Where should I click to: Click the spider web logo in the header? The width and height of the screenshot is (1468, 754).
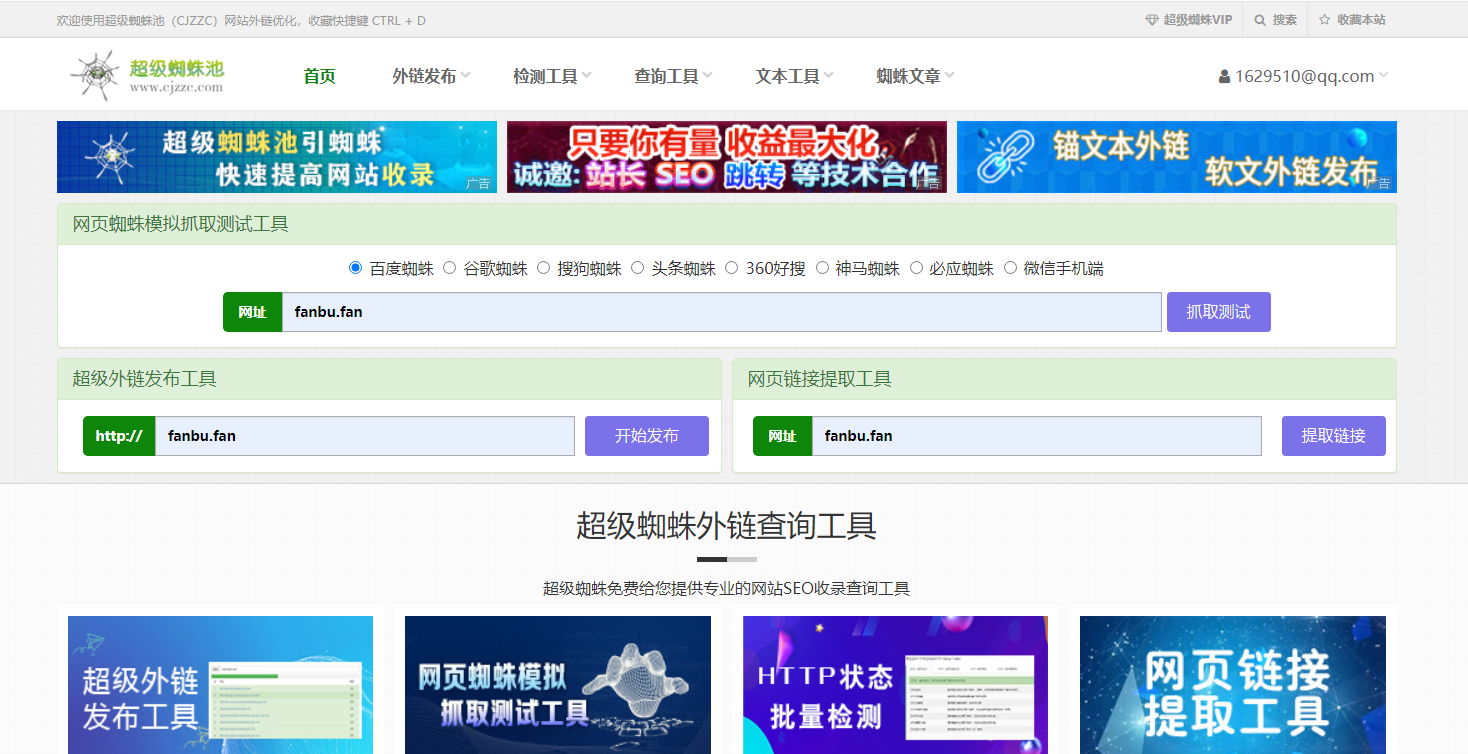[x=95, y=74]
